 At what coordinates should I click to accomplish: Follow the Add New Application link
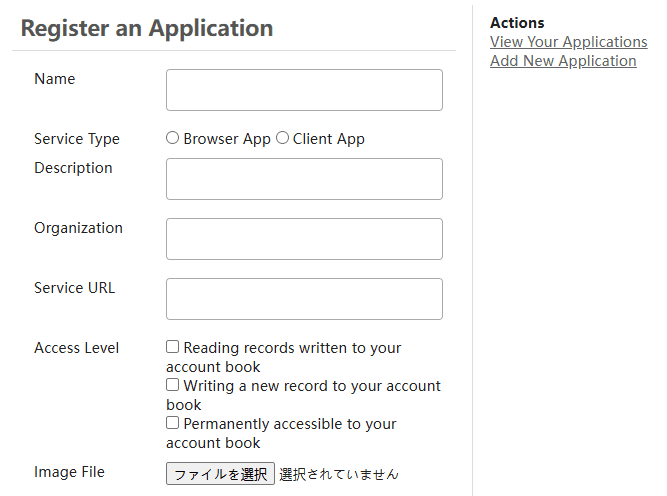pyautogui.click(x=563, y=61)
